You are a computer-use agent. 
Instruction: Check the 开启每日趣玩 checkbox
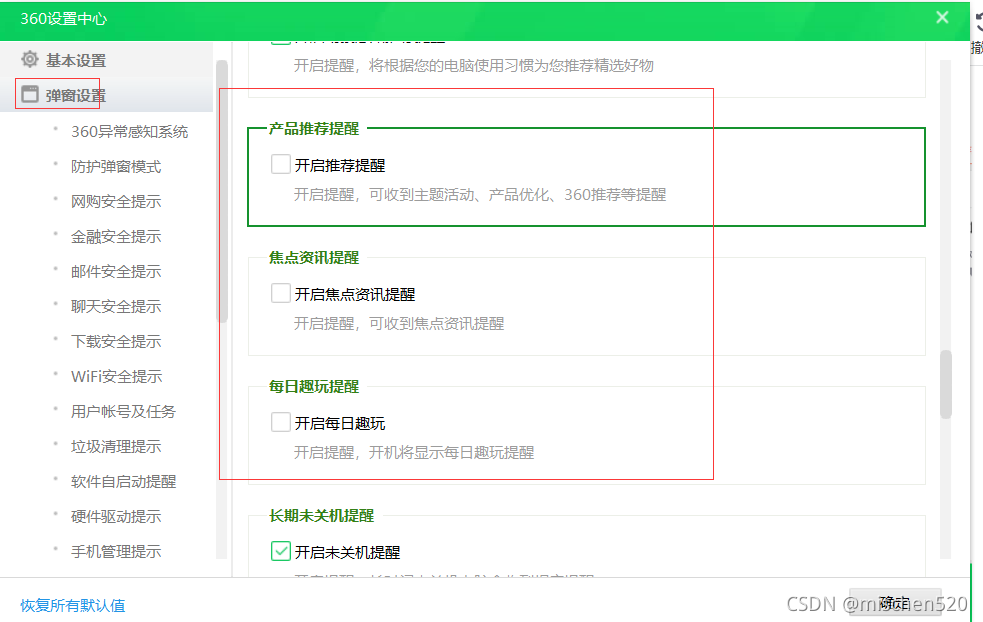point(281,423)
